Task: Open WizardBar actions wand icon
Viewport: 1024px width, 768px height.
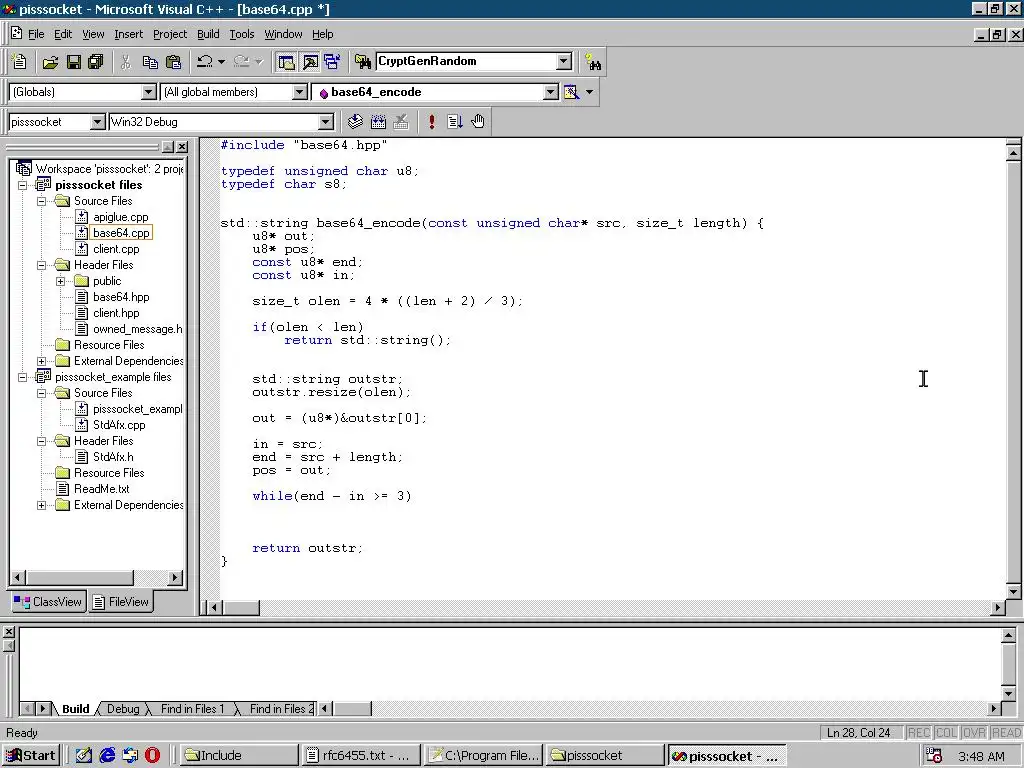Action: (x=571, y=92)
